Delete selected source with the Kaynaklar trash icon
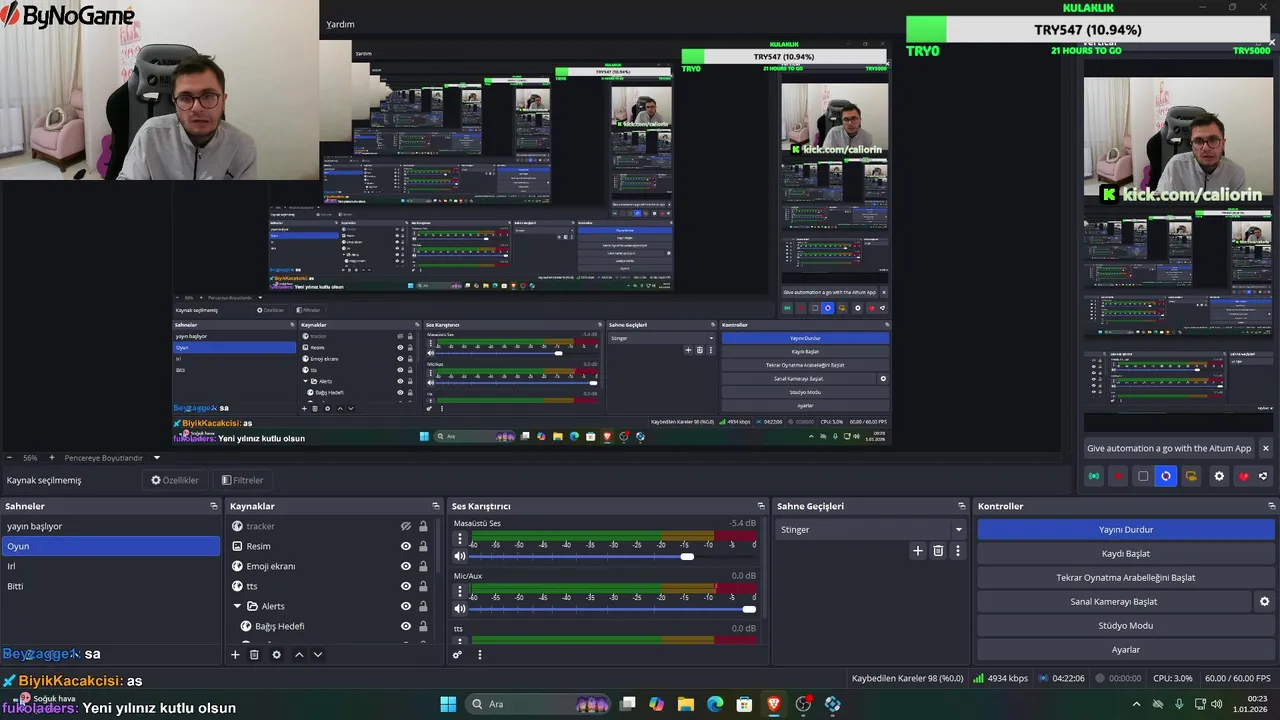 (254, 655)
